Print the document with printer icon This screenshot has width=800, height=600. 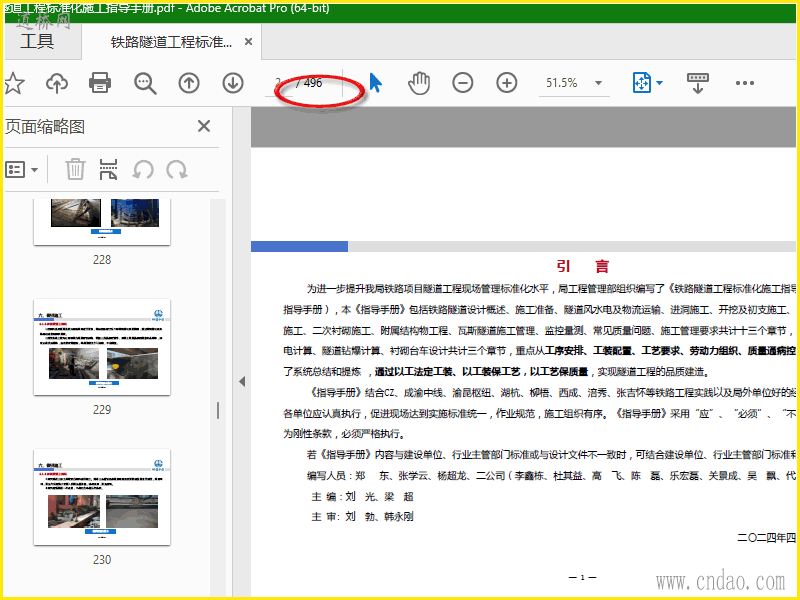click(x=100, y=83)
